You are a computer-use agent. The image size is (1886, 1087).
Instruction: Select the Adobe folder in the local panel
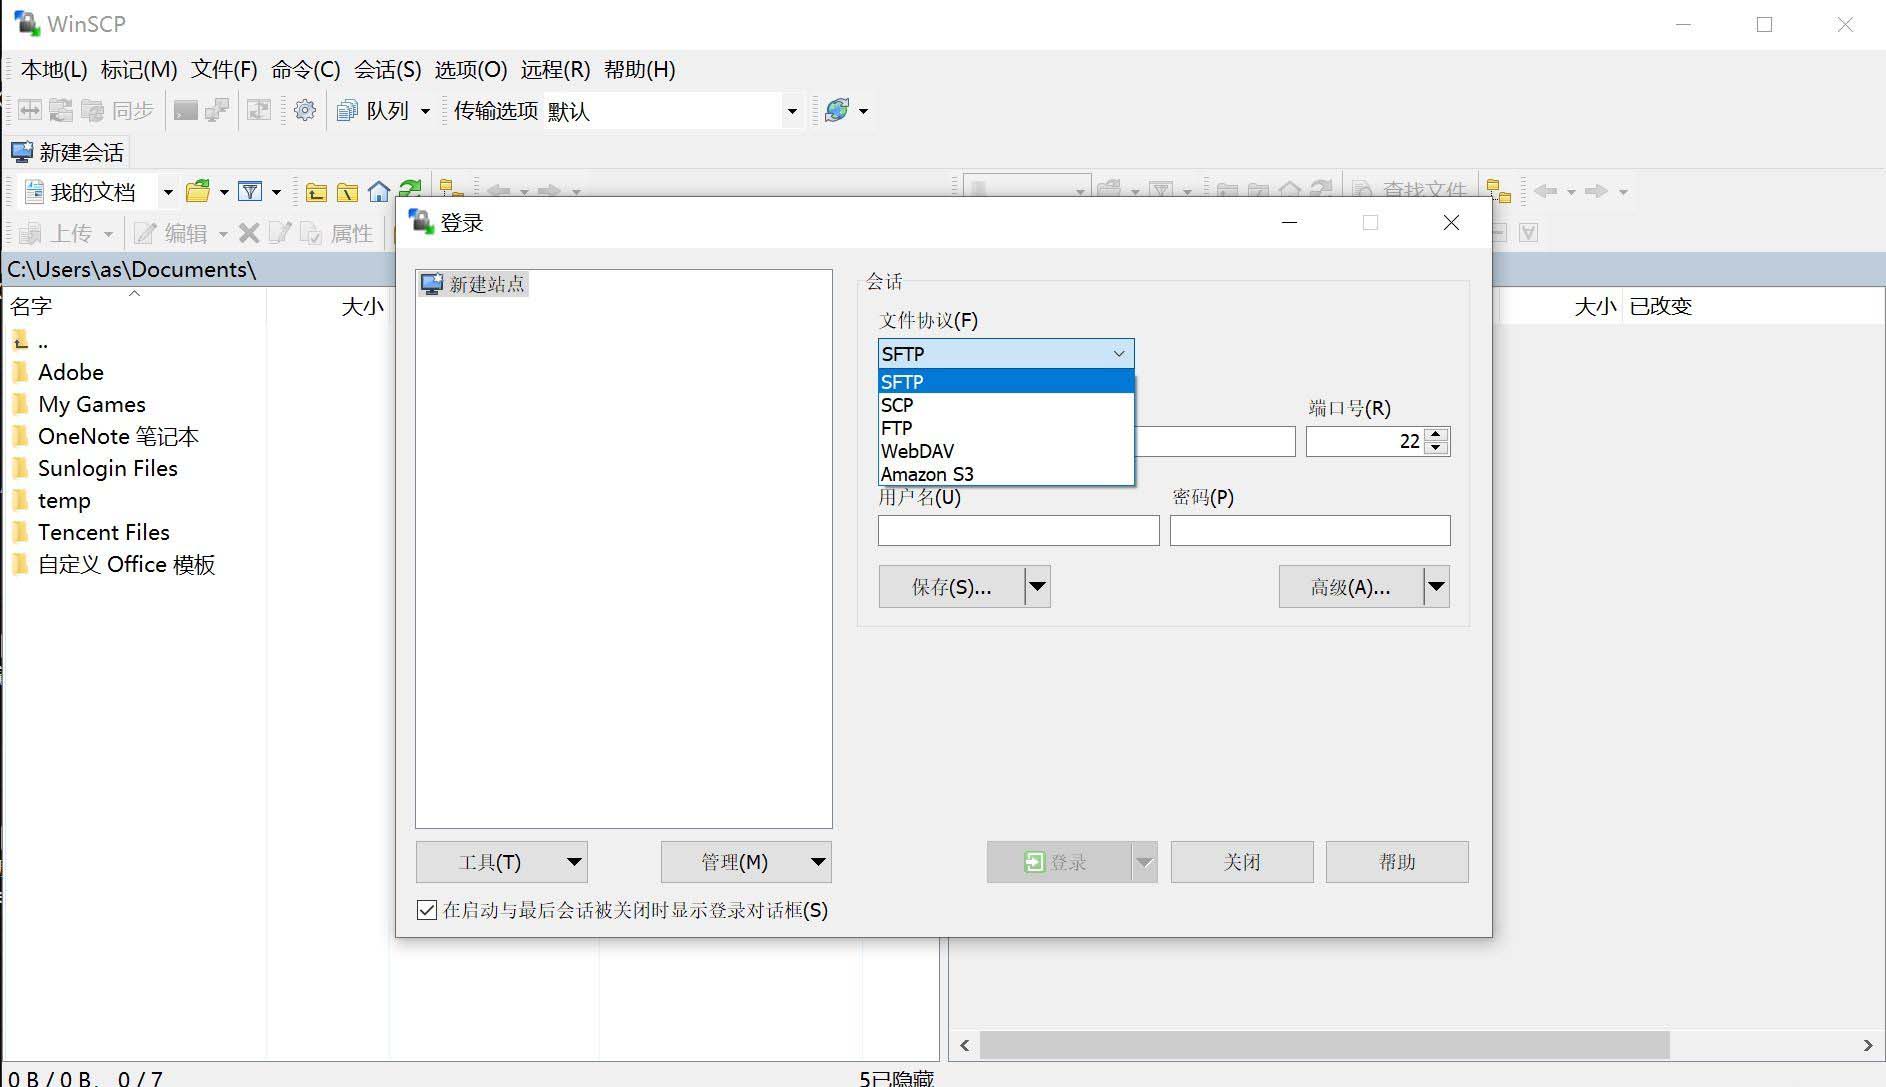pos(70,372)
